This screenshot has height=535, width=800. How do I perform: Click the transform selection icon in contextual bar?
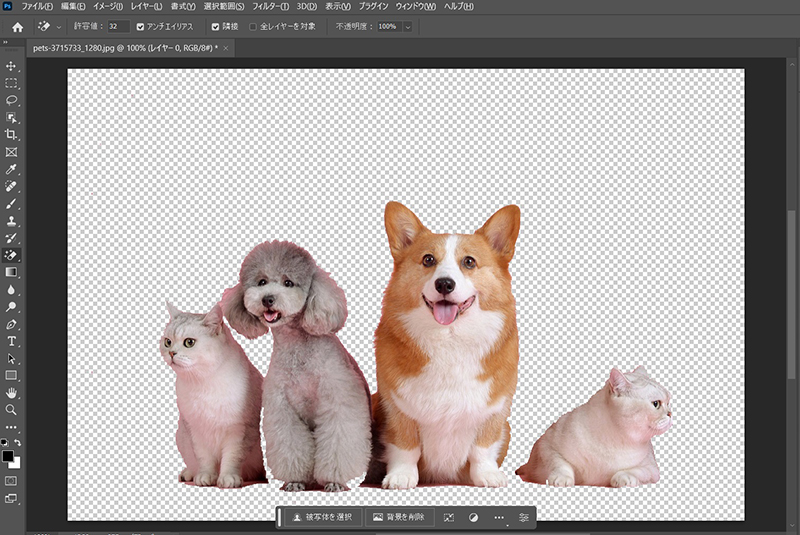pos(448,517)
